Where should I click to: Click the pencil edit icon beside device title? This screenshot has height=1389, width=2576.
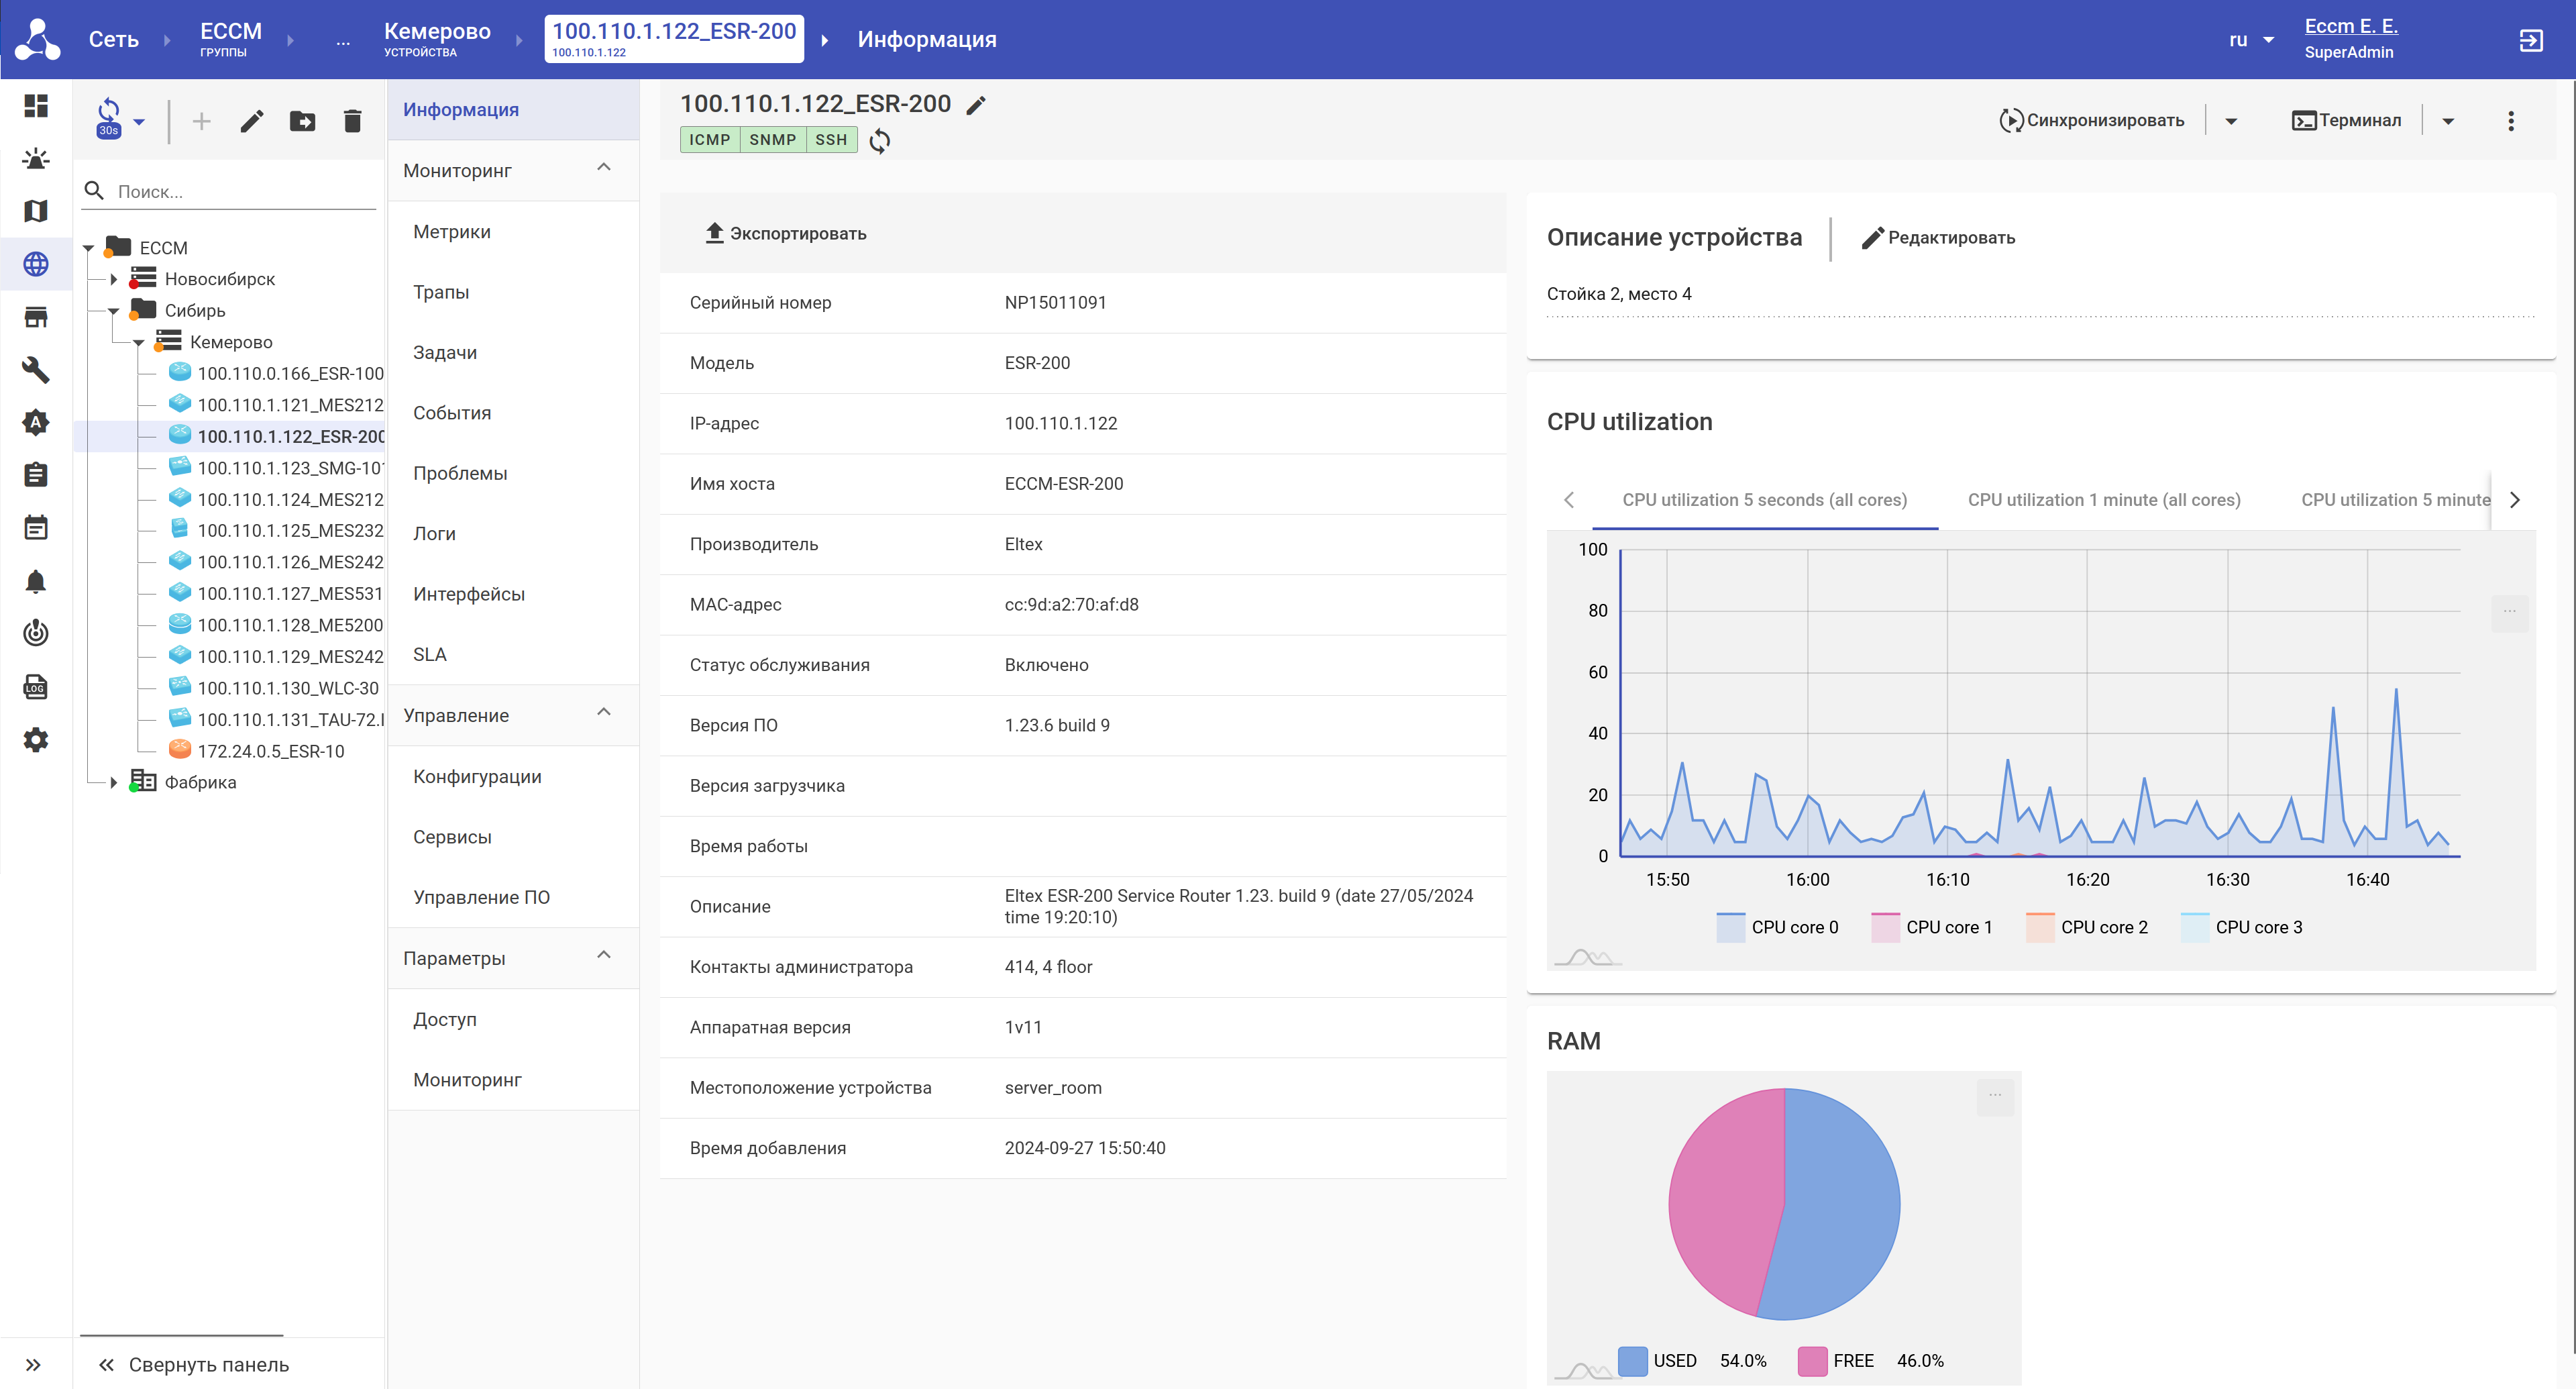[976, 105]
